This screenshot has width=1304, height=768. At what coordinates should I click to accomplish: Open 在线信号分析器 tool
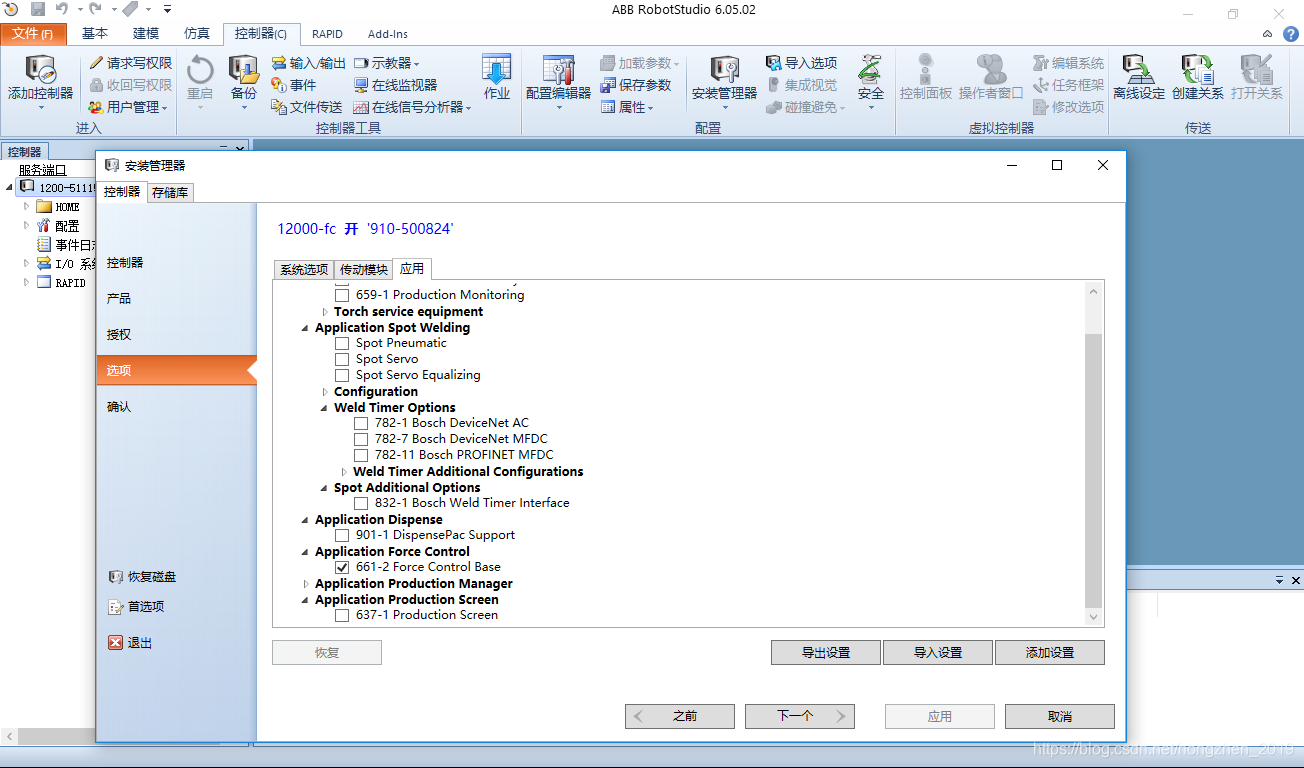(412, 107)
